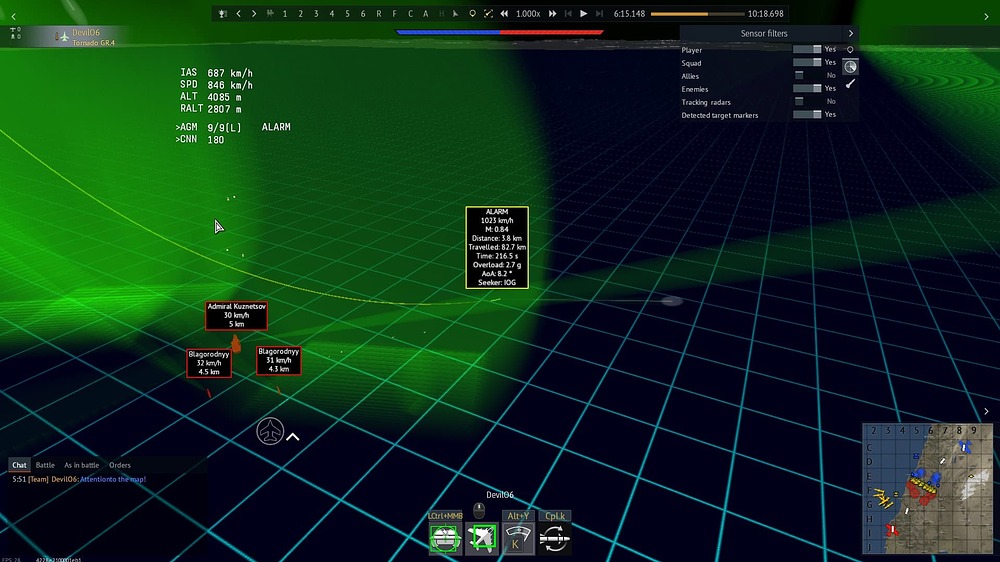Jump to next marker in replay
1000x562 pixels.
tap(599, 13)
